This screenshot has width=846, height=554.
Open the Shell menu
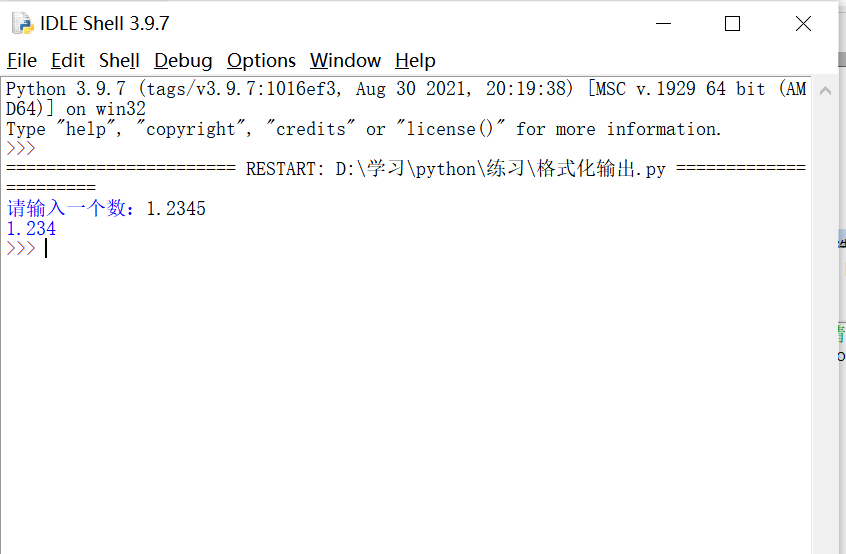(119, 60)
